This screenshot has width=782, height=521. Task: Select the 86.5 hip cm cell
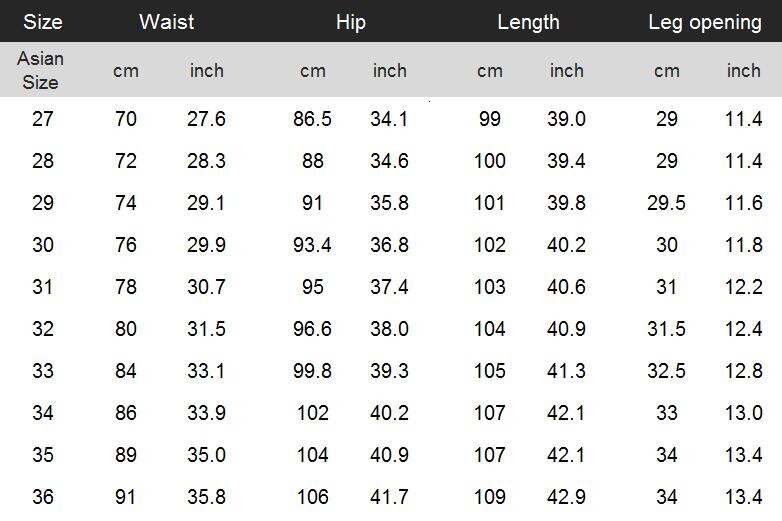[312, 119]
